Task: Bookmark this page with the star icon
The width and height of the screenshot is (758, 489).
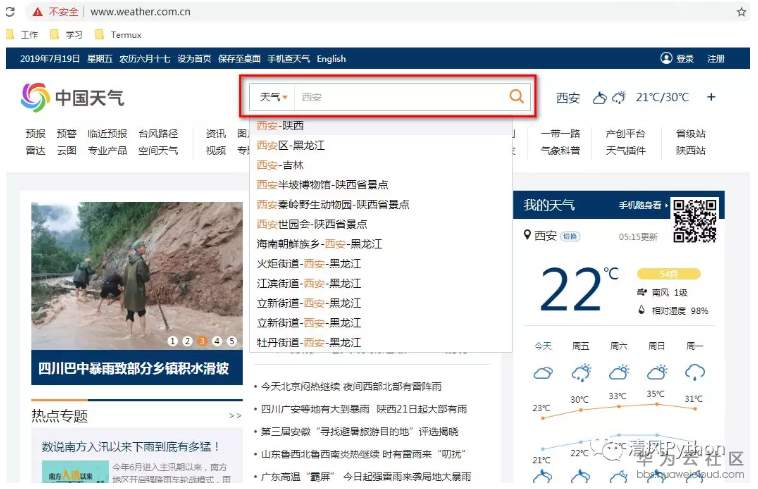Action: click(741, 12)
